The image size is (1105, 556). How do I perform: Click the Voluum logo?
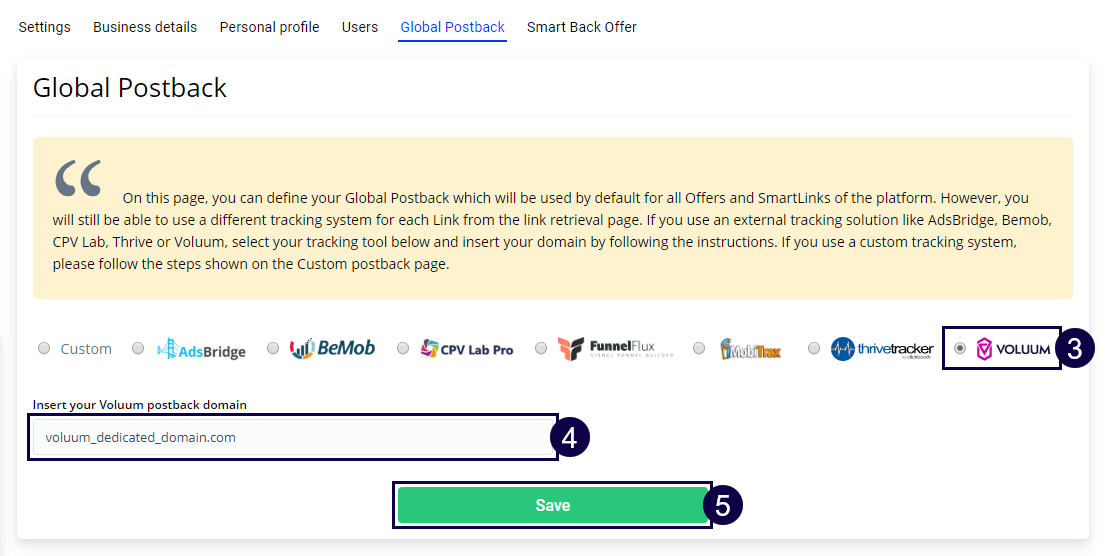pos(1013,350)
